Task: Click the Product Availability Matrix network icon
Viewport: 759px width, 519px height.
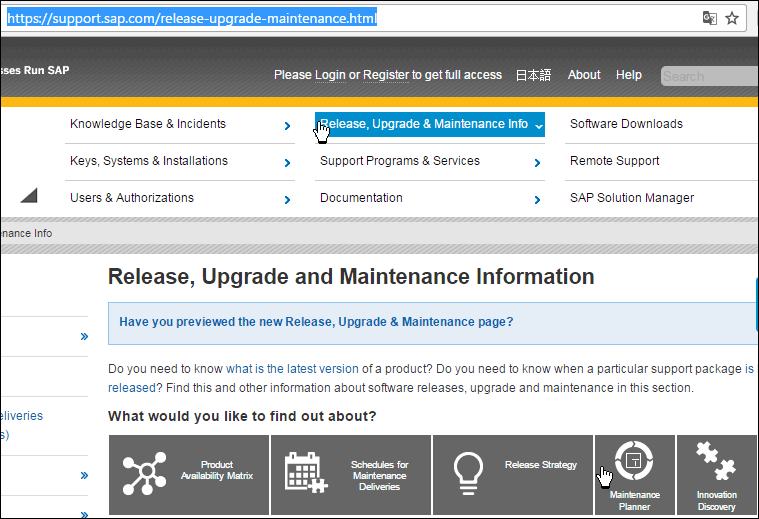Action: coord(146,474)
